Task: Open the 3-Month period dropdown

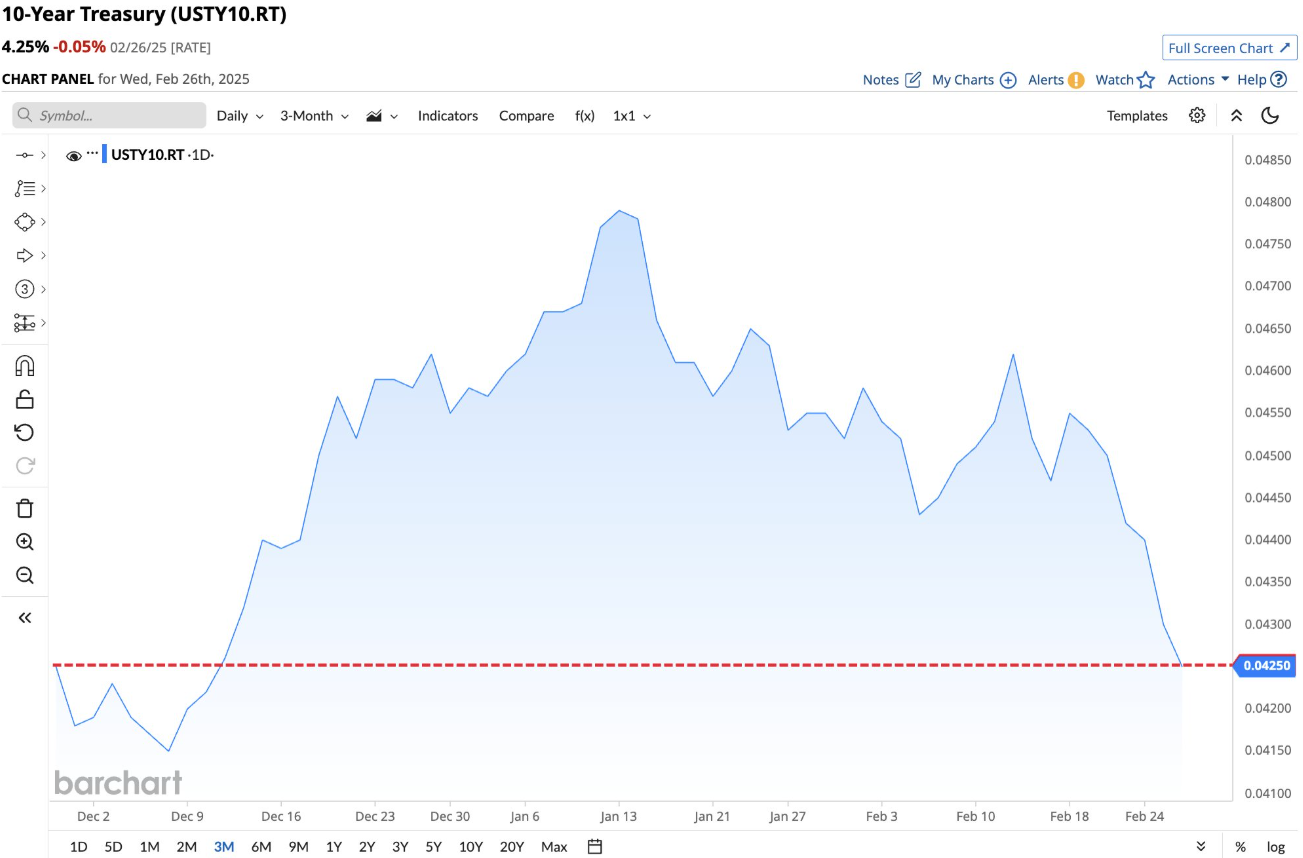Action: coord(314,116)
